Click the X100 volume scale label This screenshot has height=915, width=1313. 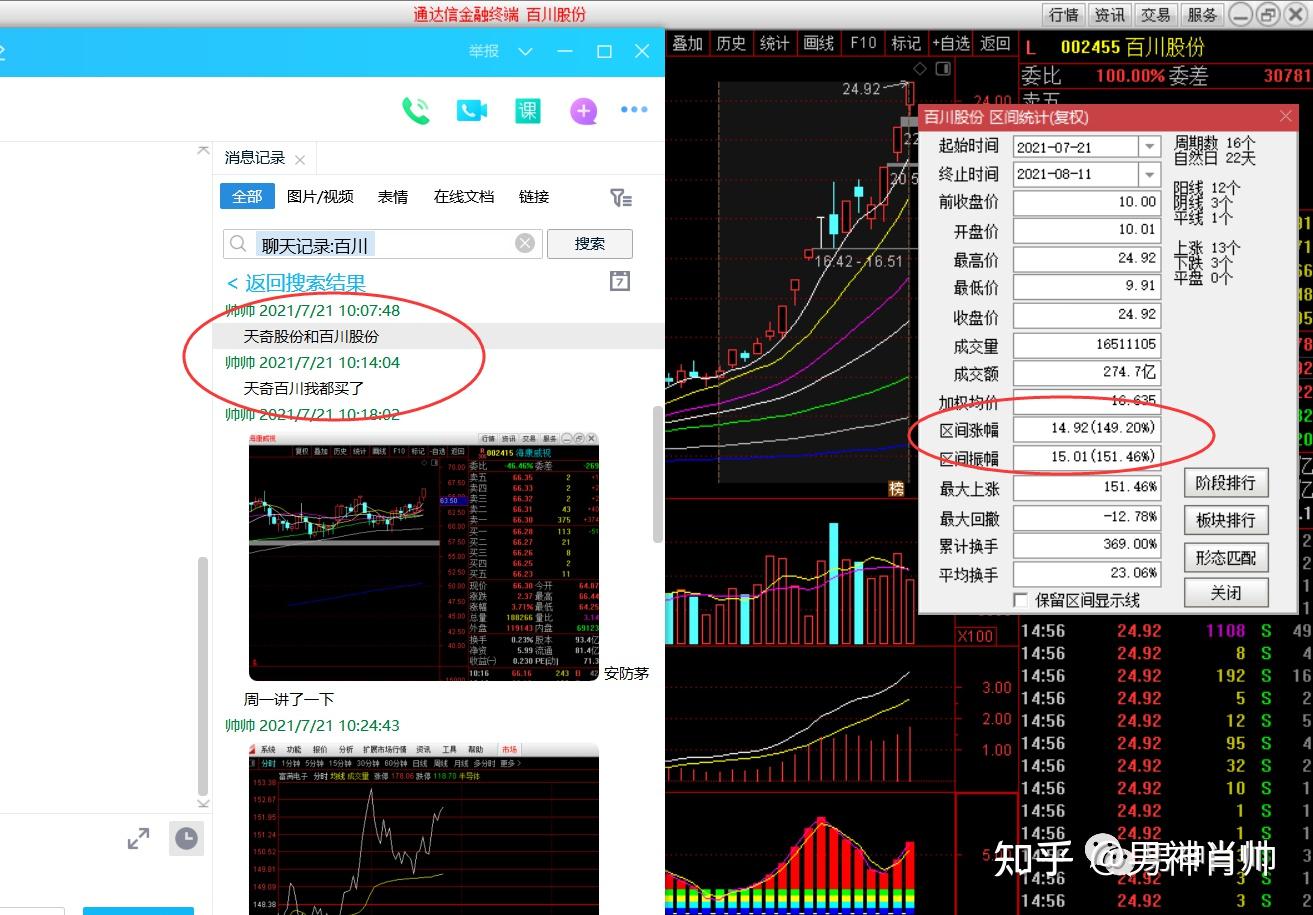[976, 637]
